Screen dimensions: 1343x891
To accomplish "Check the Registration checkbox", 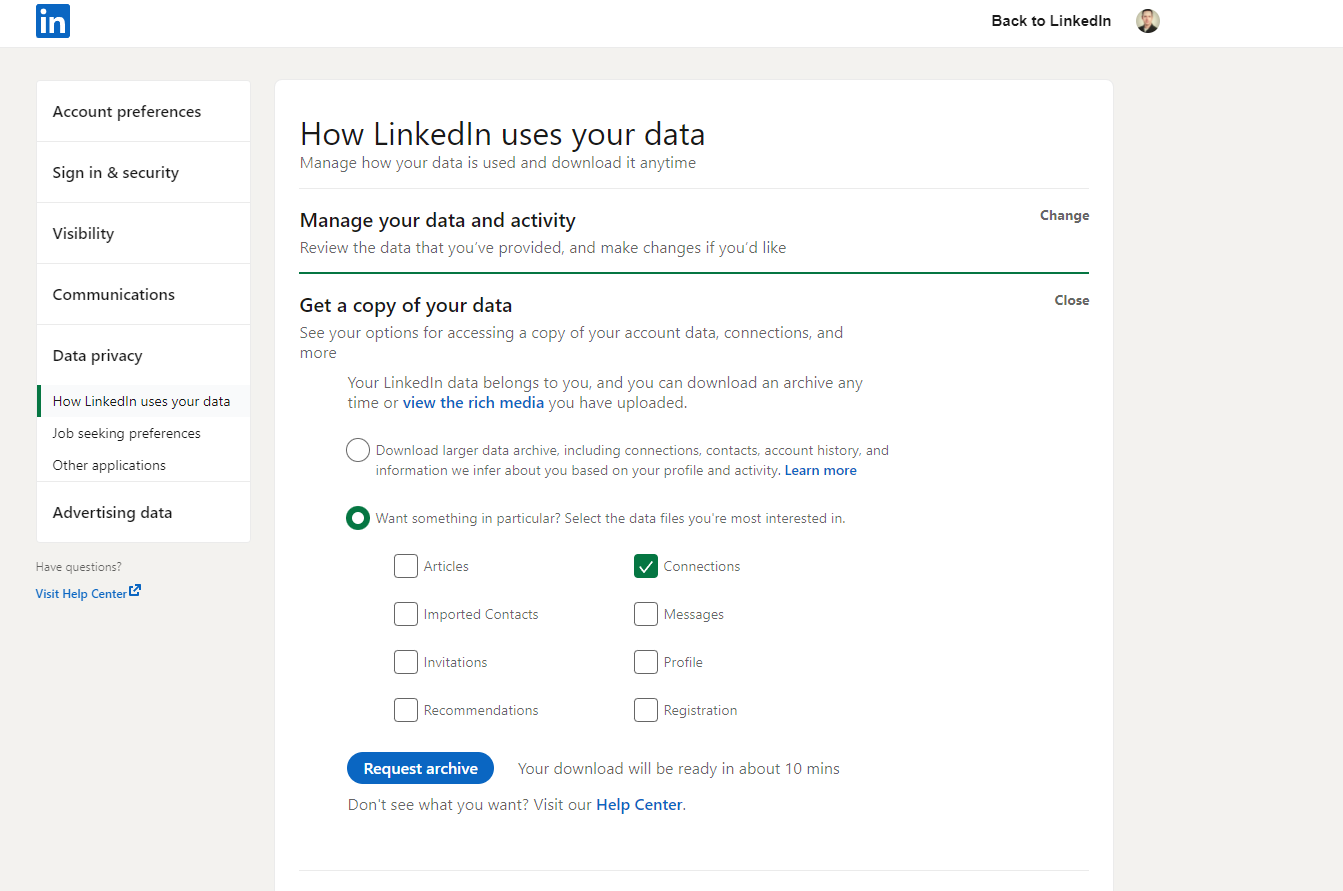I will pyautogui.click(x=646, y=709).
